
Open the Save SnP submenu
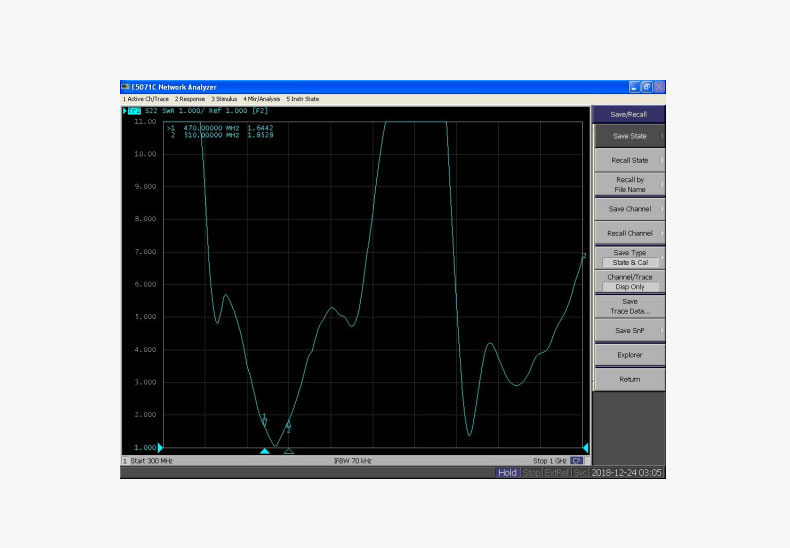pyautogui.click(x=630, y=330)
